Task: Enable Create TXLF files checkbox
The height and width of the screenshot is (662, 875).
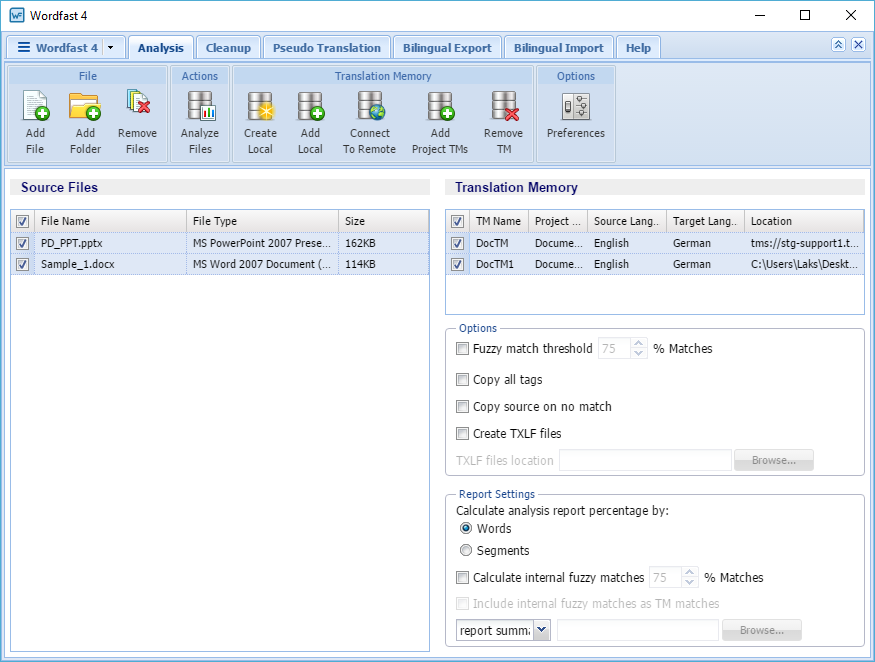Action: [x=462, y=433]
